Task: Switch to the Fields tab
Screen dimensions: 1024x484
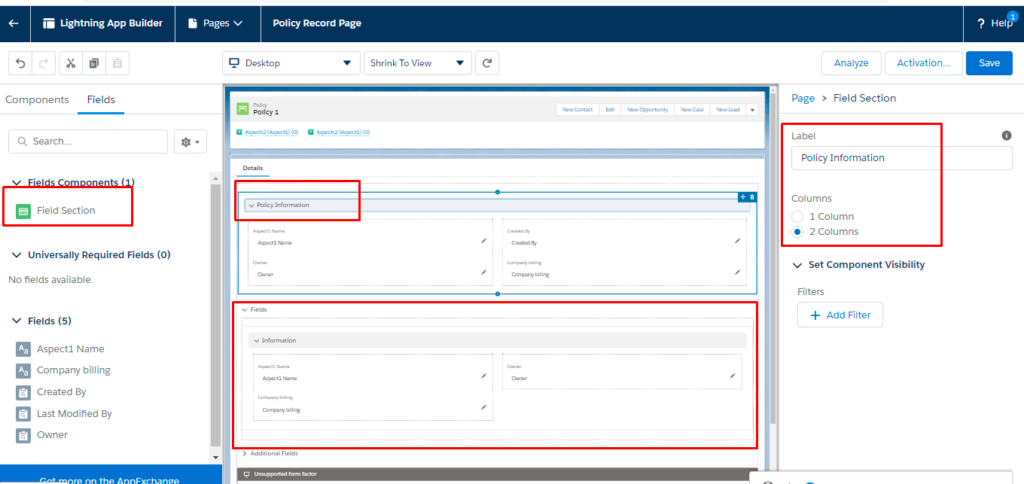Action: [101, 99]
